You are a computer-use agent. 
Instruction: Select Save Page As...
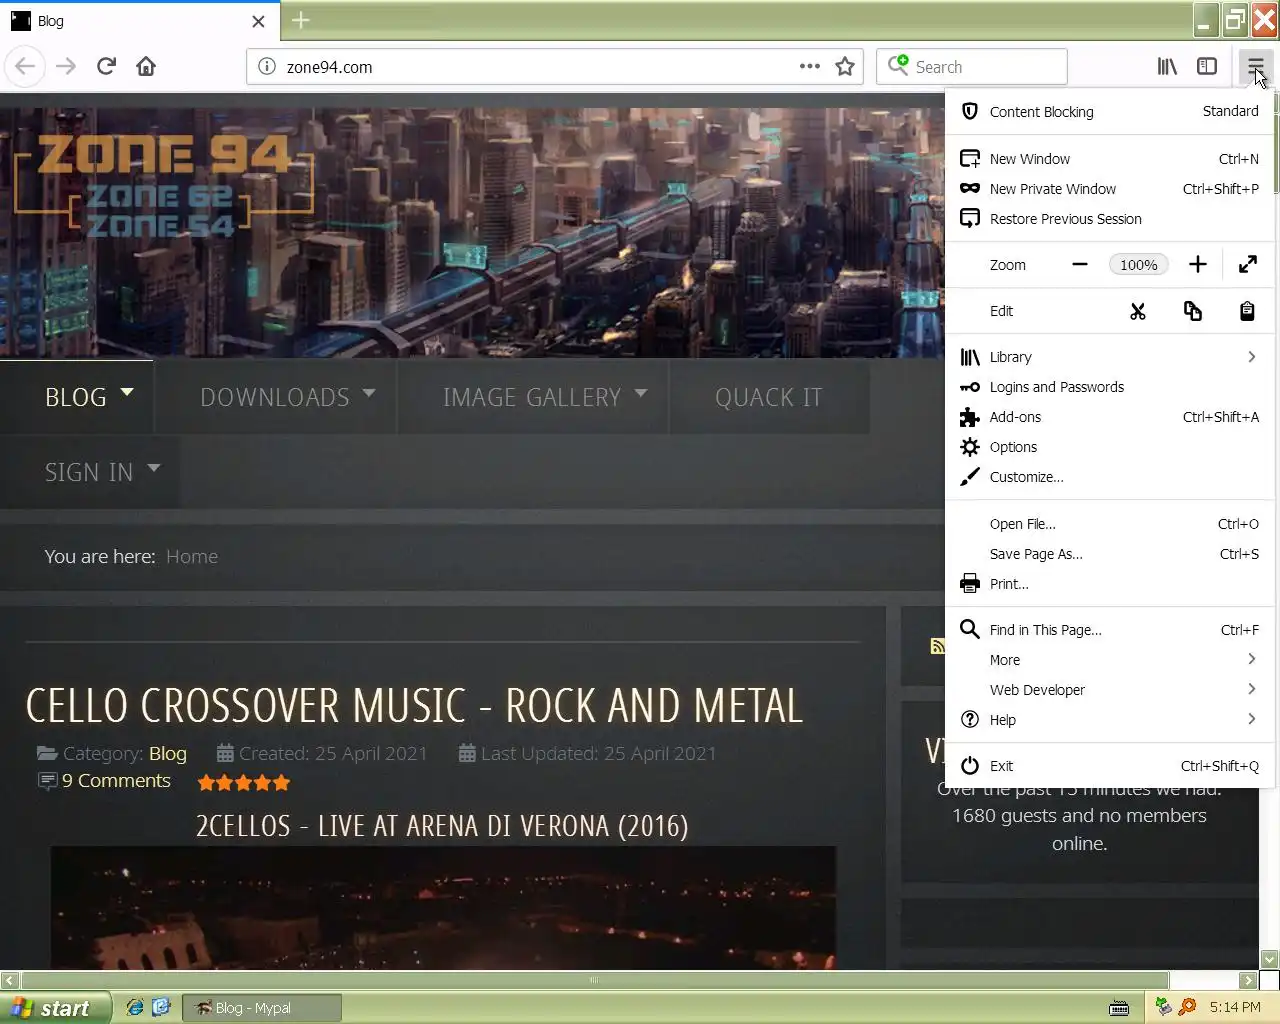point(1109,554)
